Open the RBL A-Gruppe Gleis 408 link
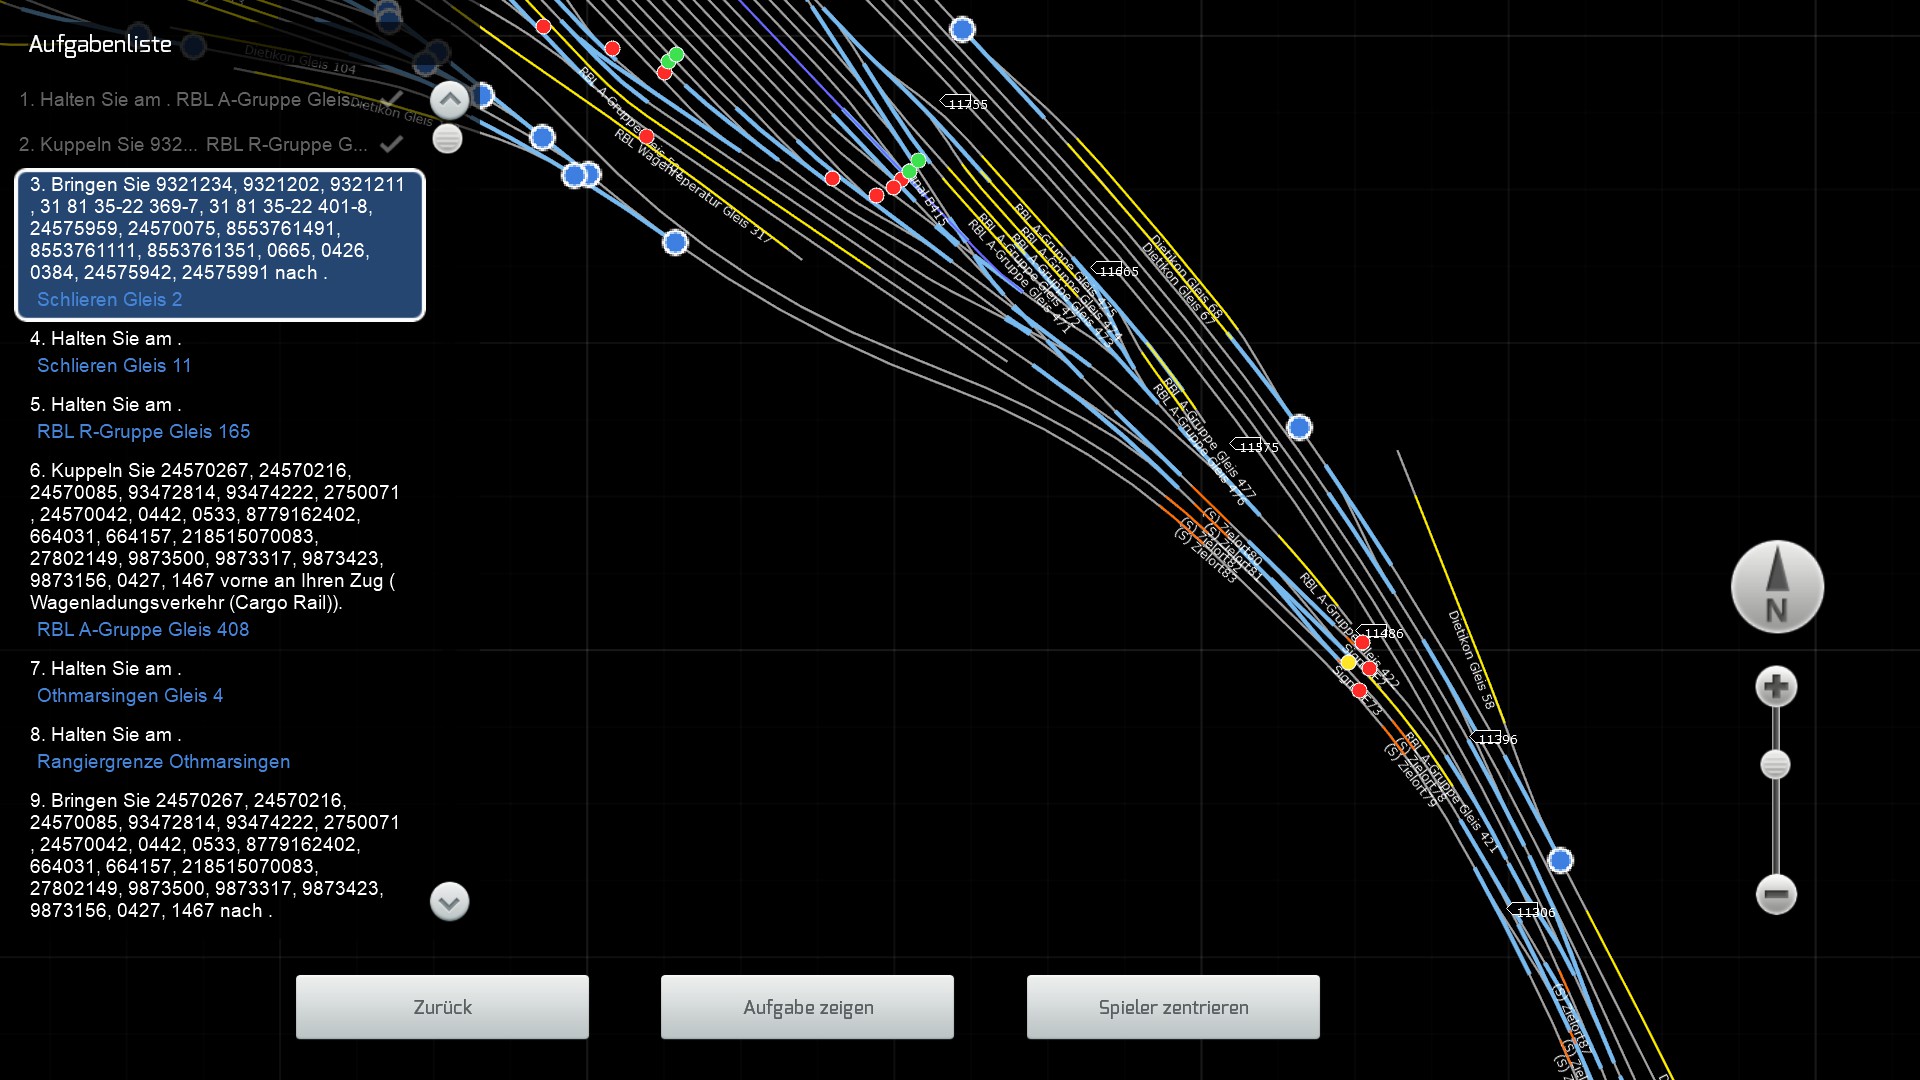 [x=143, y=630]
